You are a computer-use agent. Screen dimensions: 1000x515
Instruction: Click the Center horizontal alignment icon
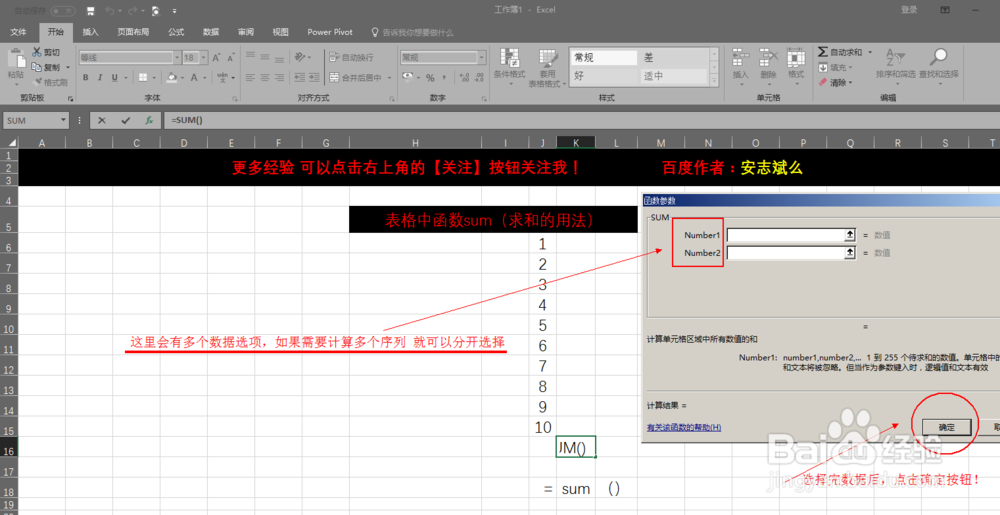click(265, 78)
